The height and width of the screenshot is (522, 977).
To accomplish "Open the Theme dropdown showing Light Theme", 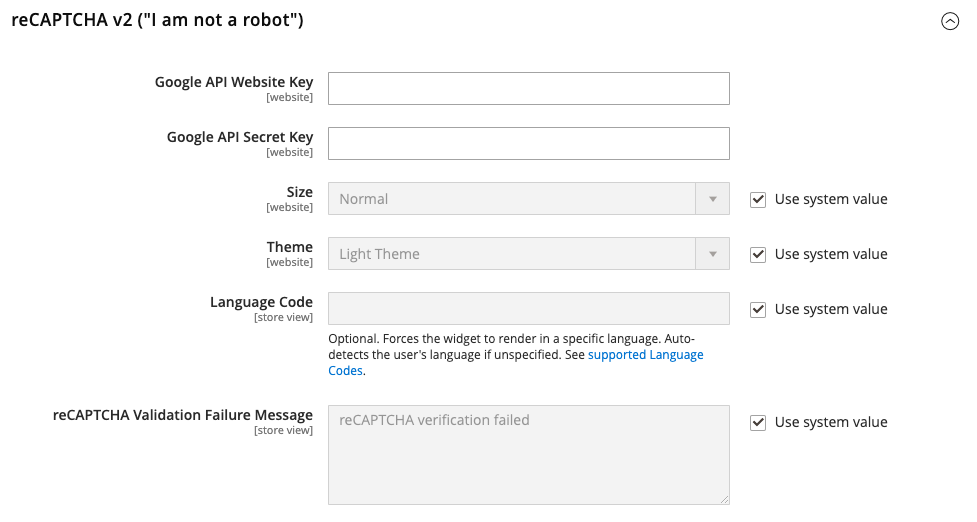I will pyautogui.click(x=528, y=254).
